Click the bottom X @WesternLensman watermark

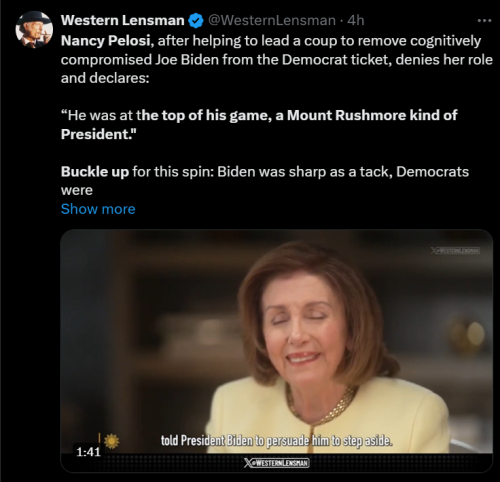276,463
